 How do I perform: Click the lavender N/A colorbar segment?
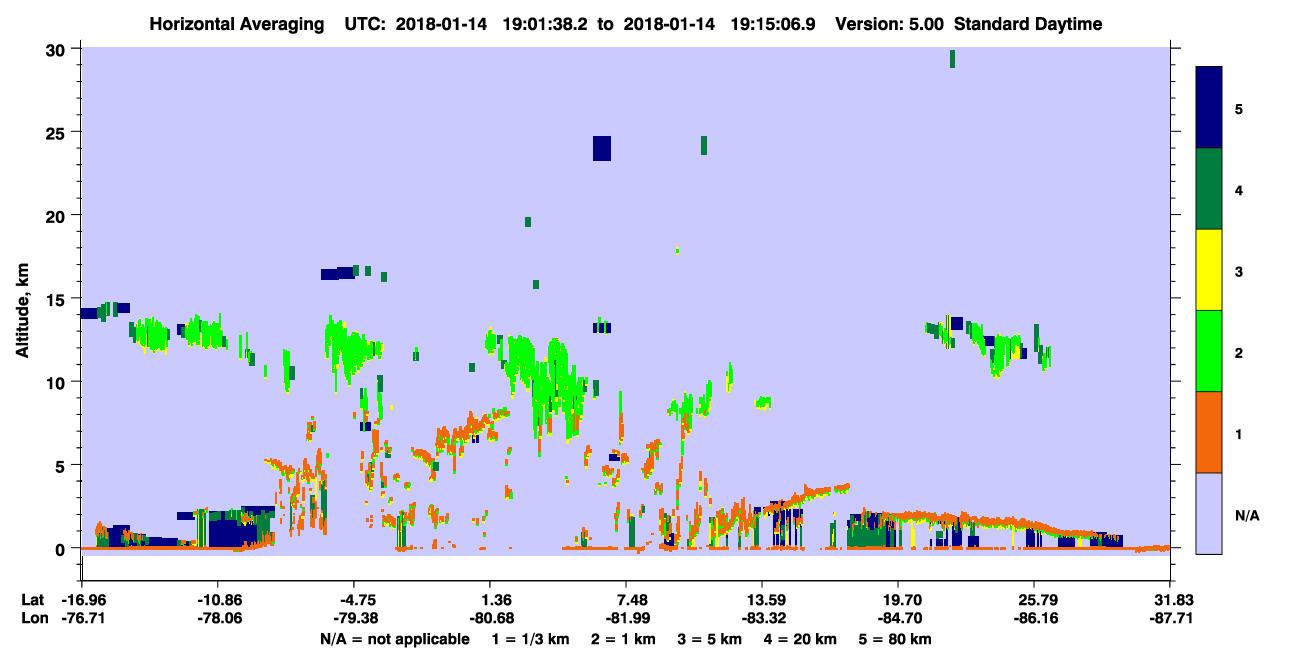1209,513
